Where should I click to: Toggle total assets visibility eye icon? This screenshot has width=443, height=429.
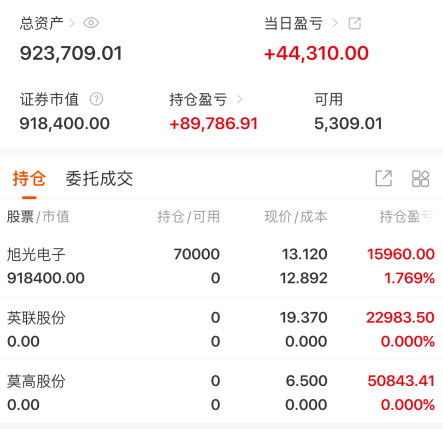point(91,23)
